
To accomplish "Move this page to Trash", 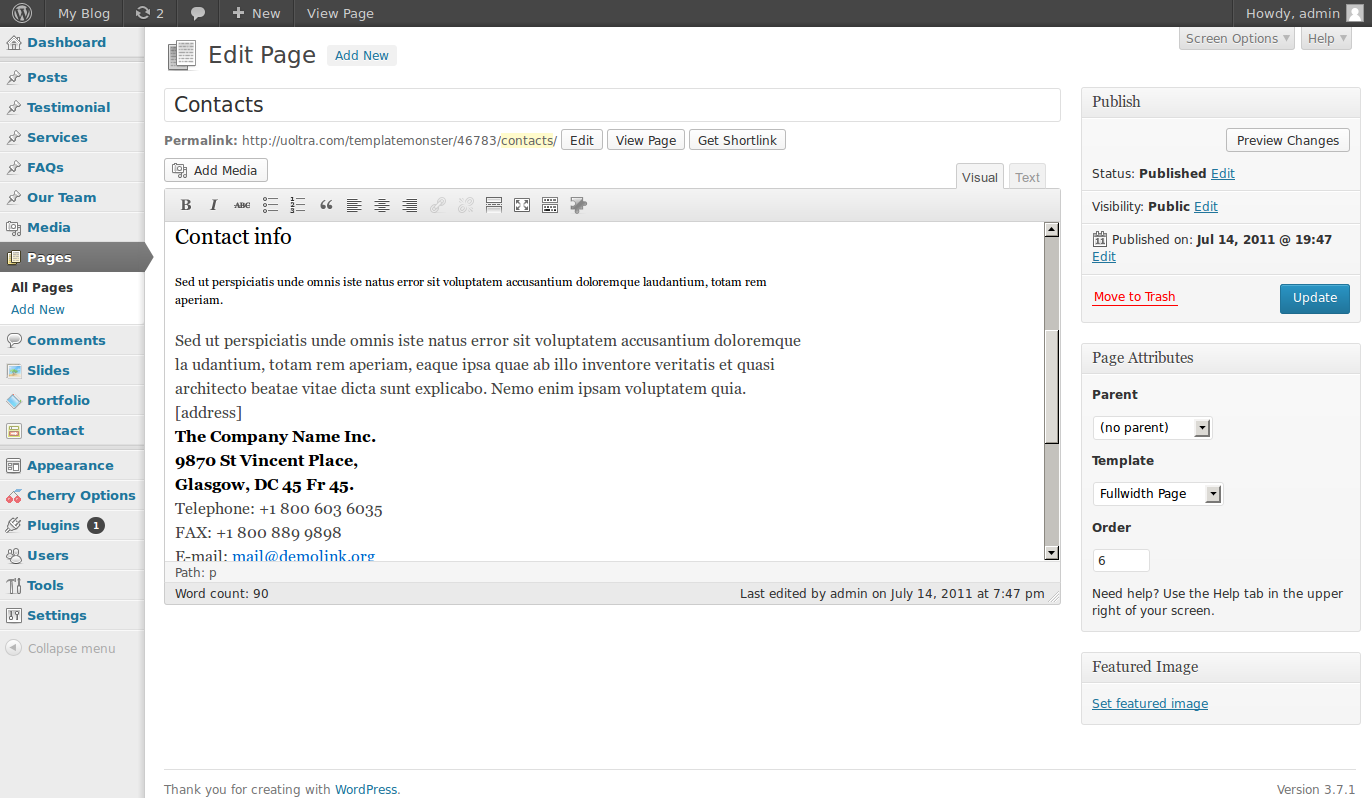I will tap(1135, 297).
